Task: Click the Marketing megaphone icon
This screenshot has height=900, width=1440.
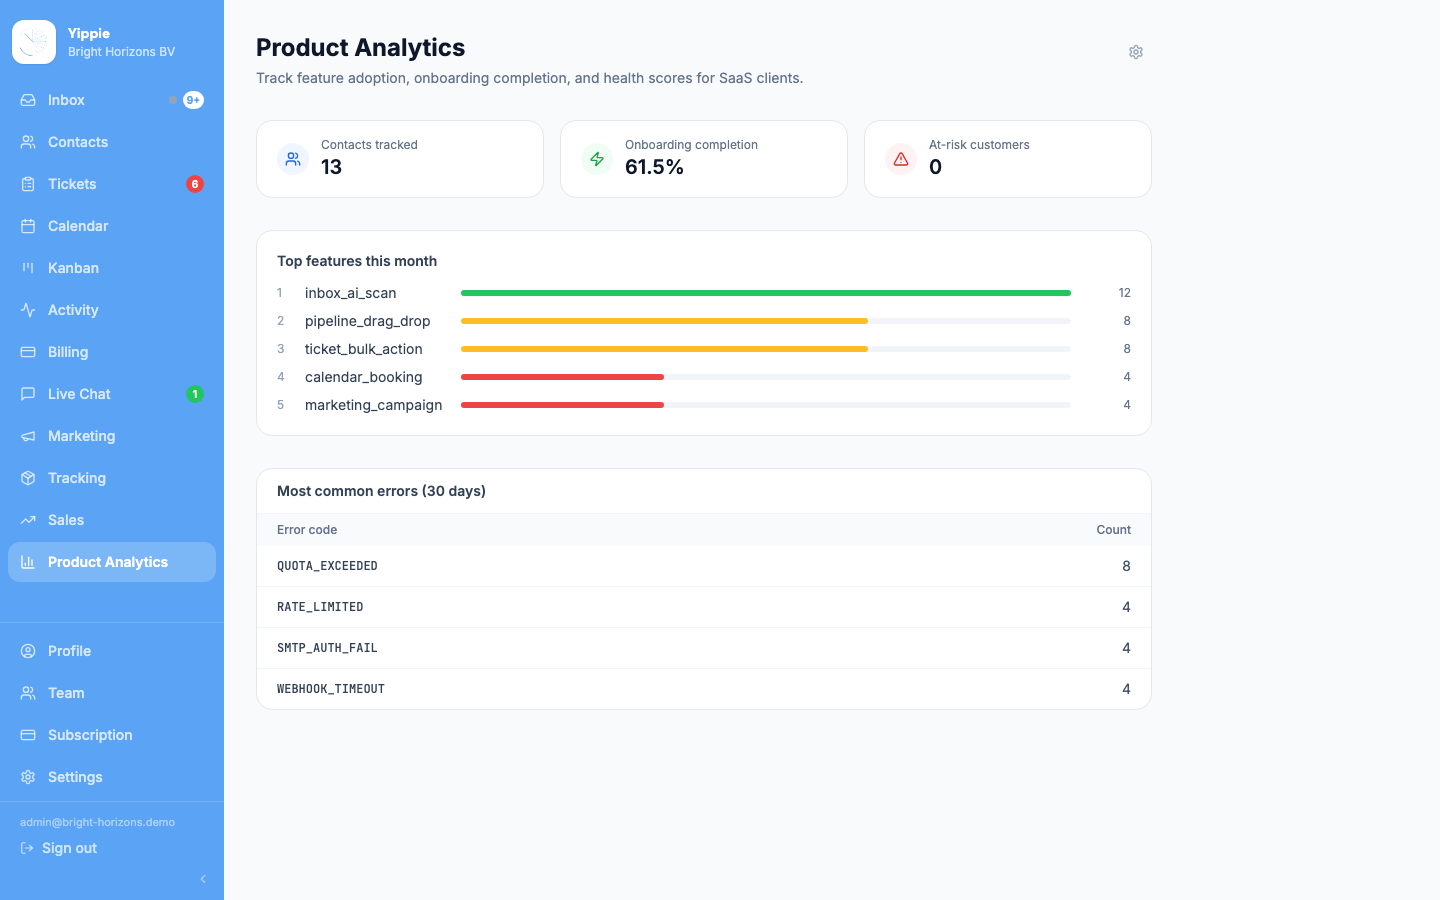Action: pos(28,436)
